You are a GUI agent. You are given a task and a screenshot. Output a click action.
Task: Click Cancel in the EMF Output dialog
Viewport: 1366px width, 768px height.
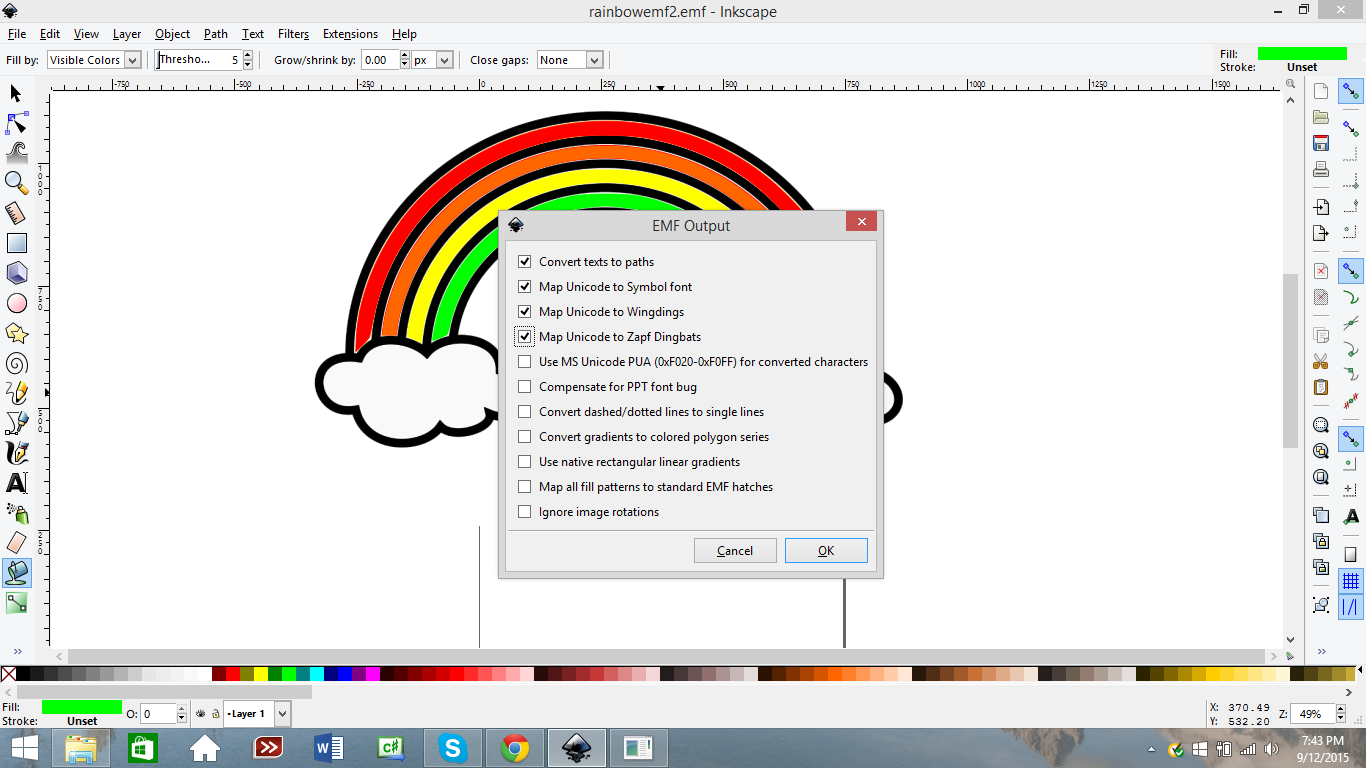pos(735,550)
